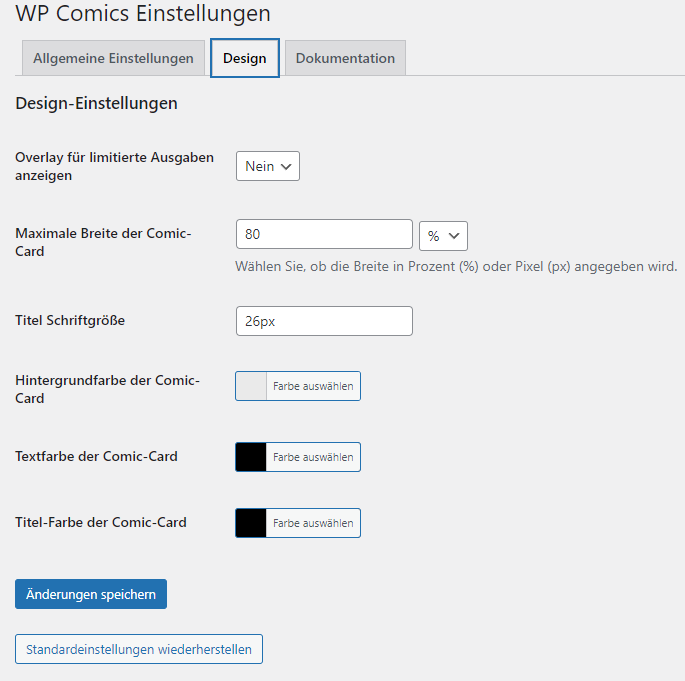
Task: Click the WP Comics Einstellungen title
Action: click(x=143, y=13)
